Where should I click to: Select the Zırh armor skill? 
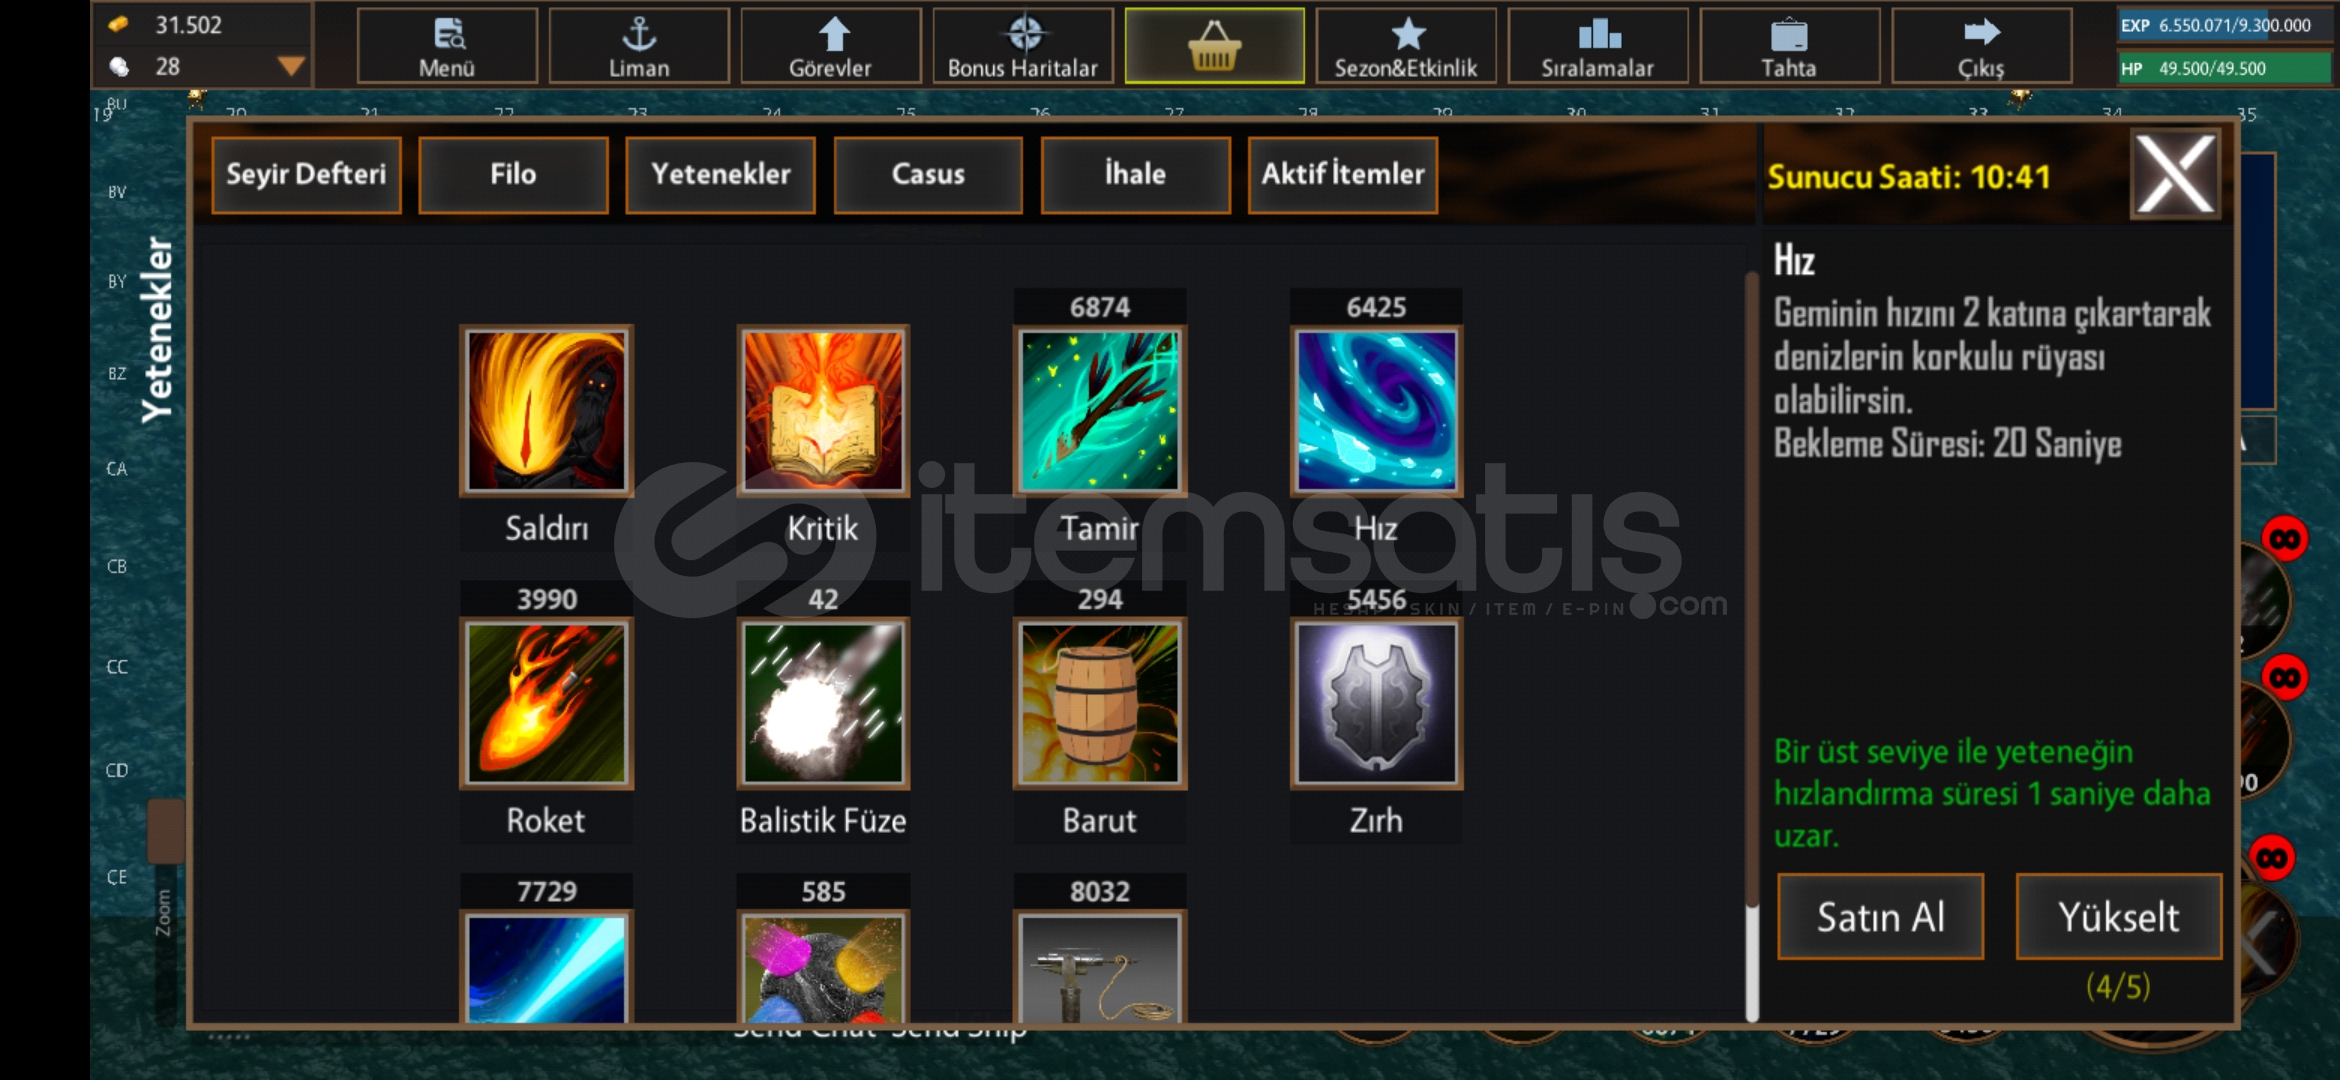click(1376, 703)
